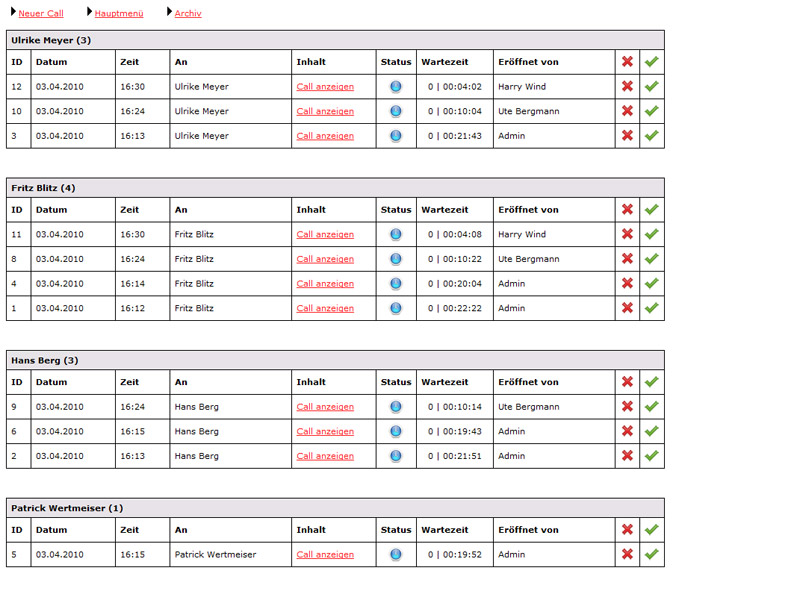Click the Ulrike Meyer (3) group header
This screenshot has height=600, width=800.
coord(335,40)
